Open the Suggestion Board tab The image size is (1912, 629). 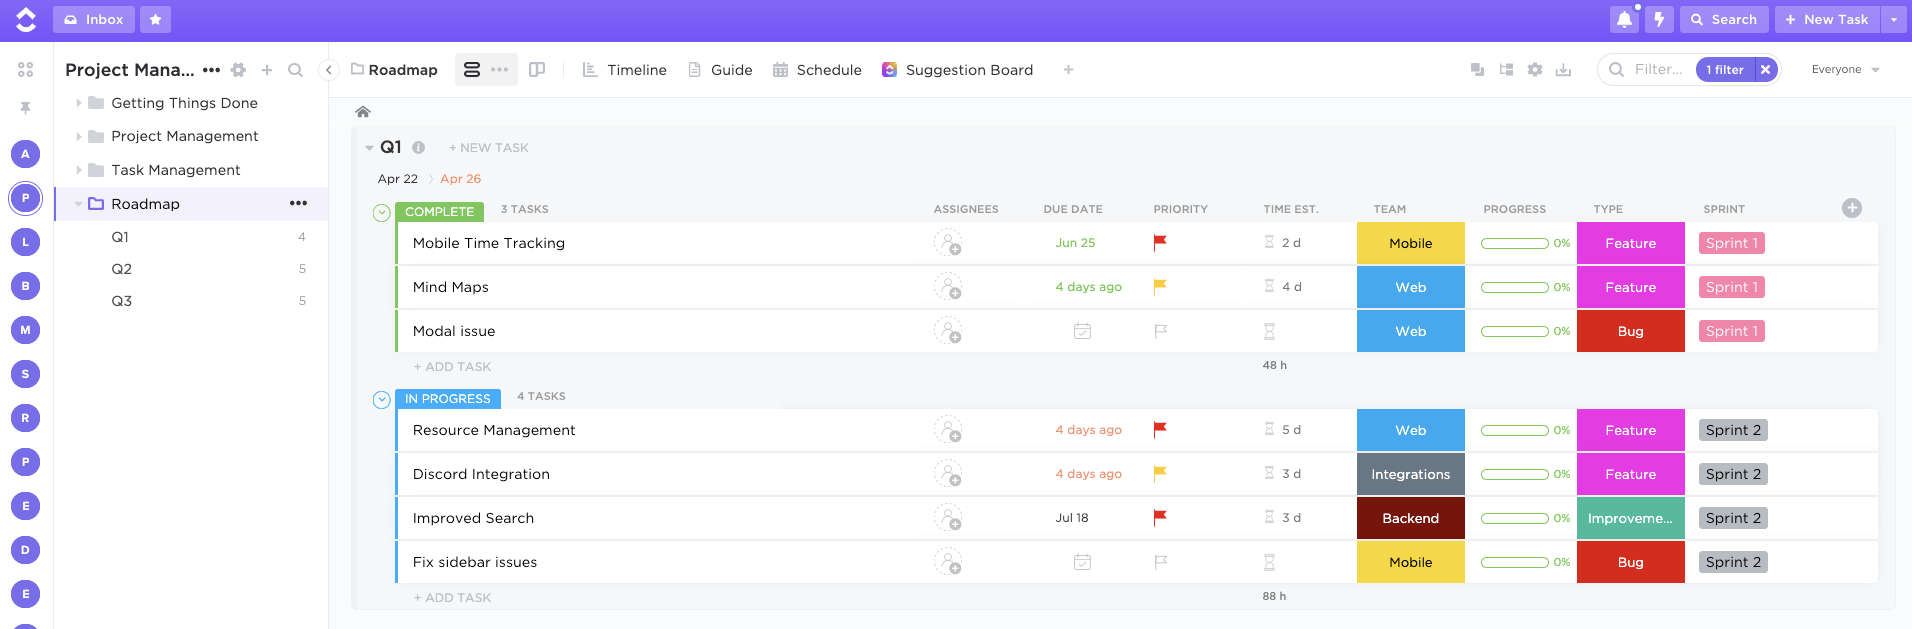point(957,70)
